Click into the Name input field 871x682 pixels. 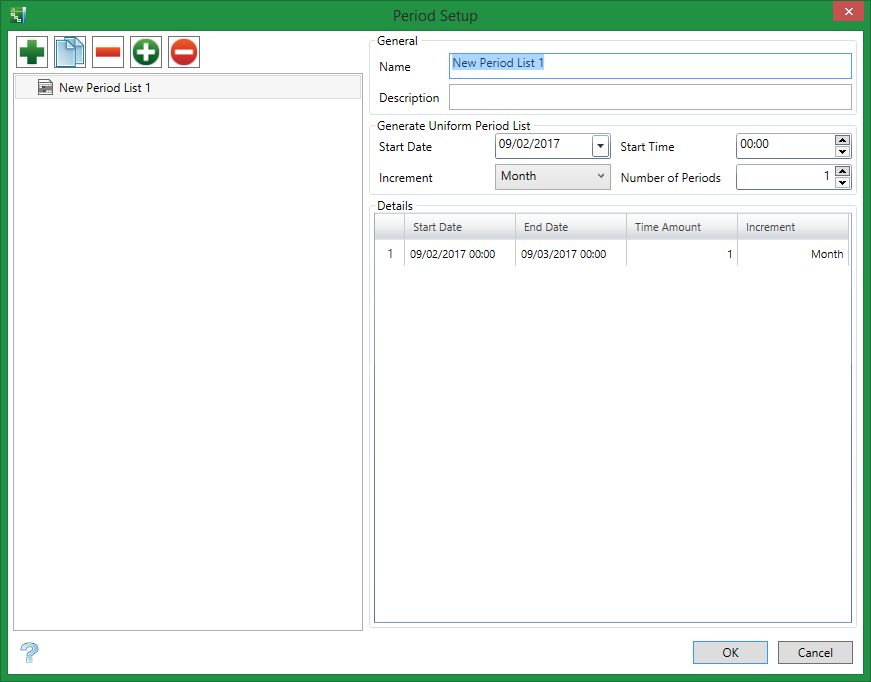coord(650,66)
